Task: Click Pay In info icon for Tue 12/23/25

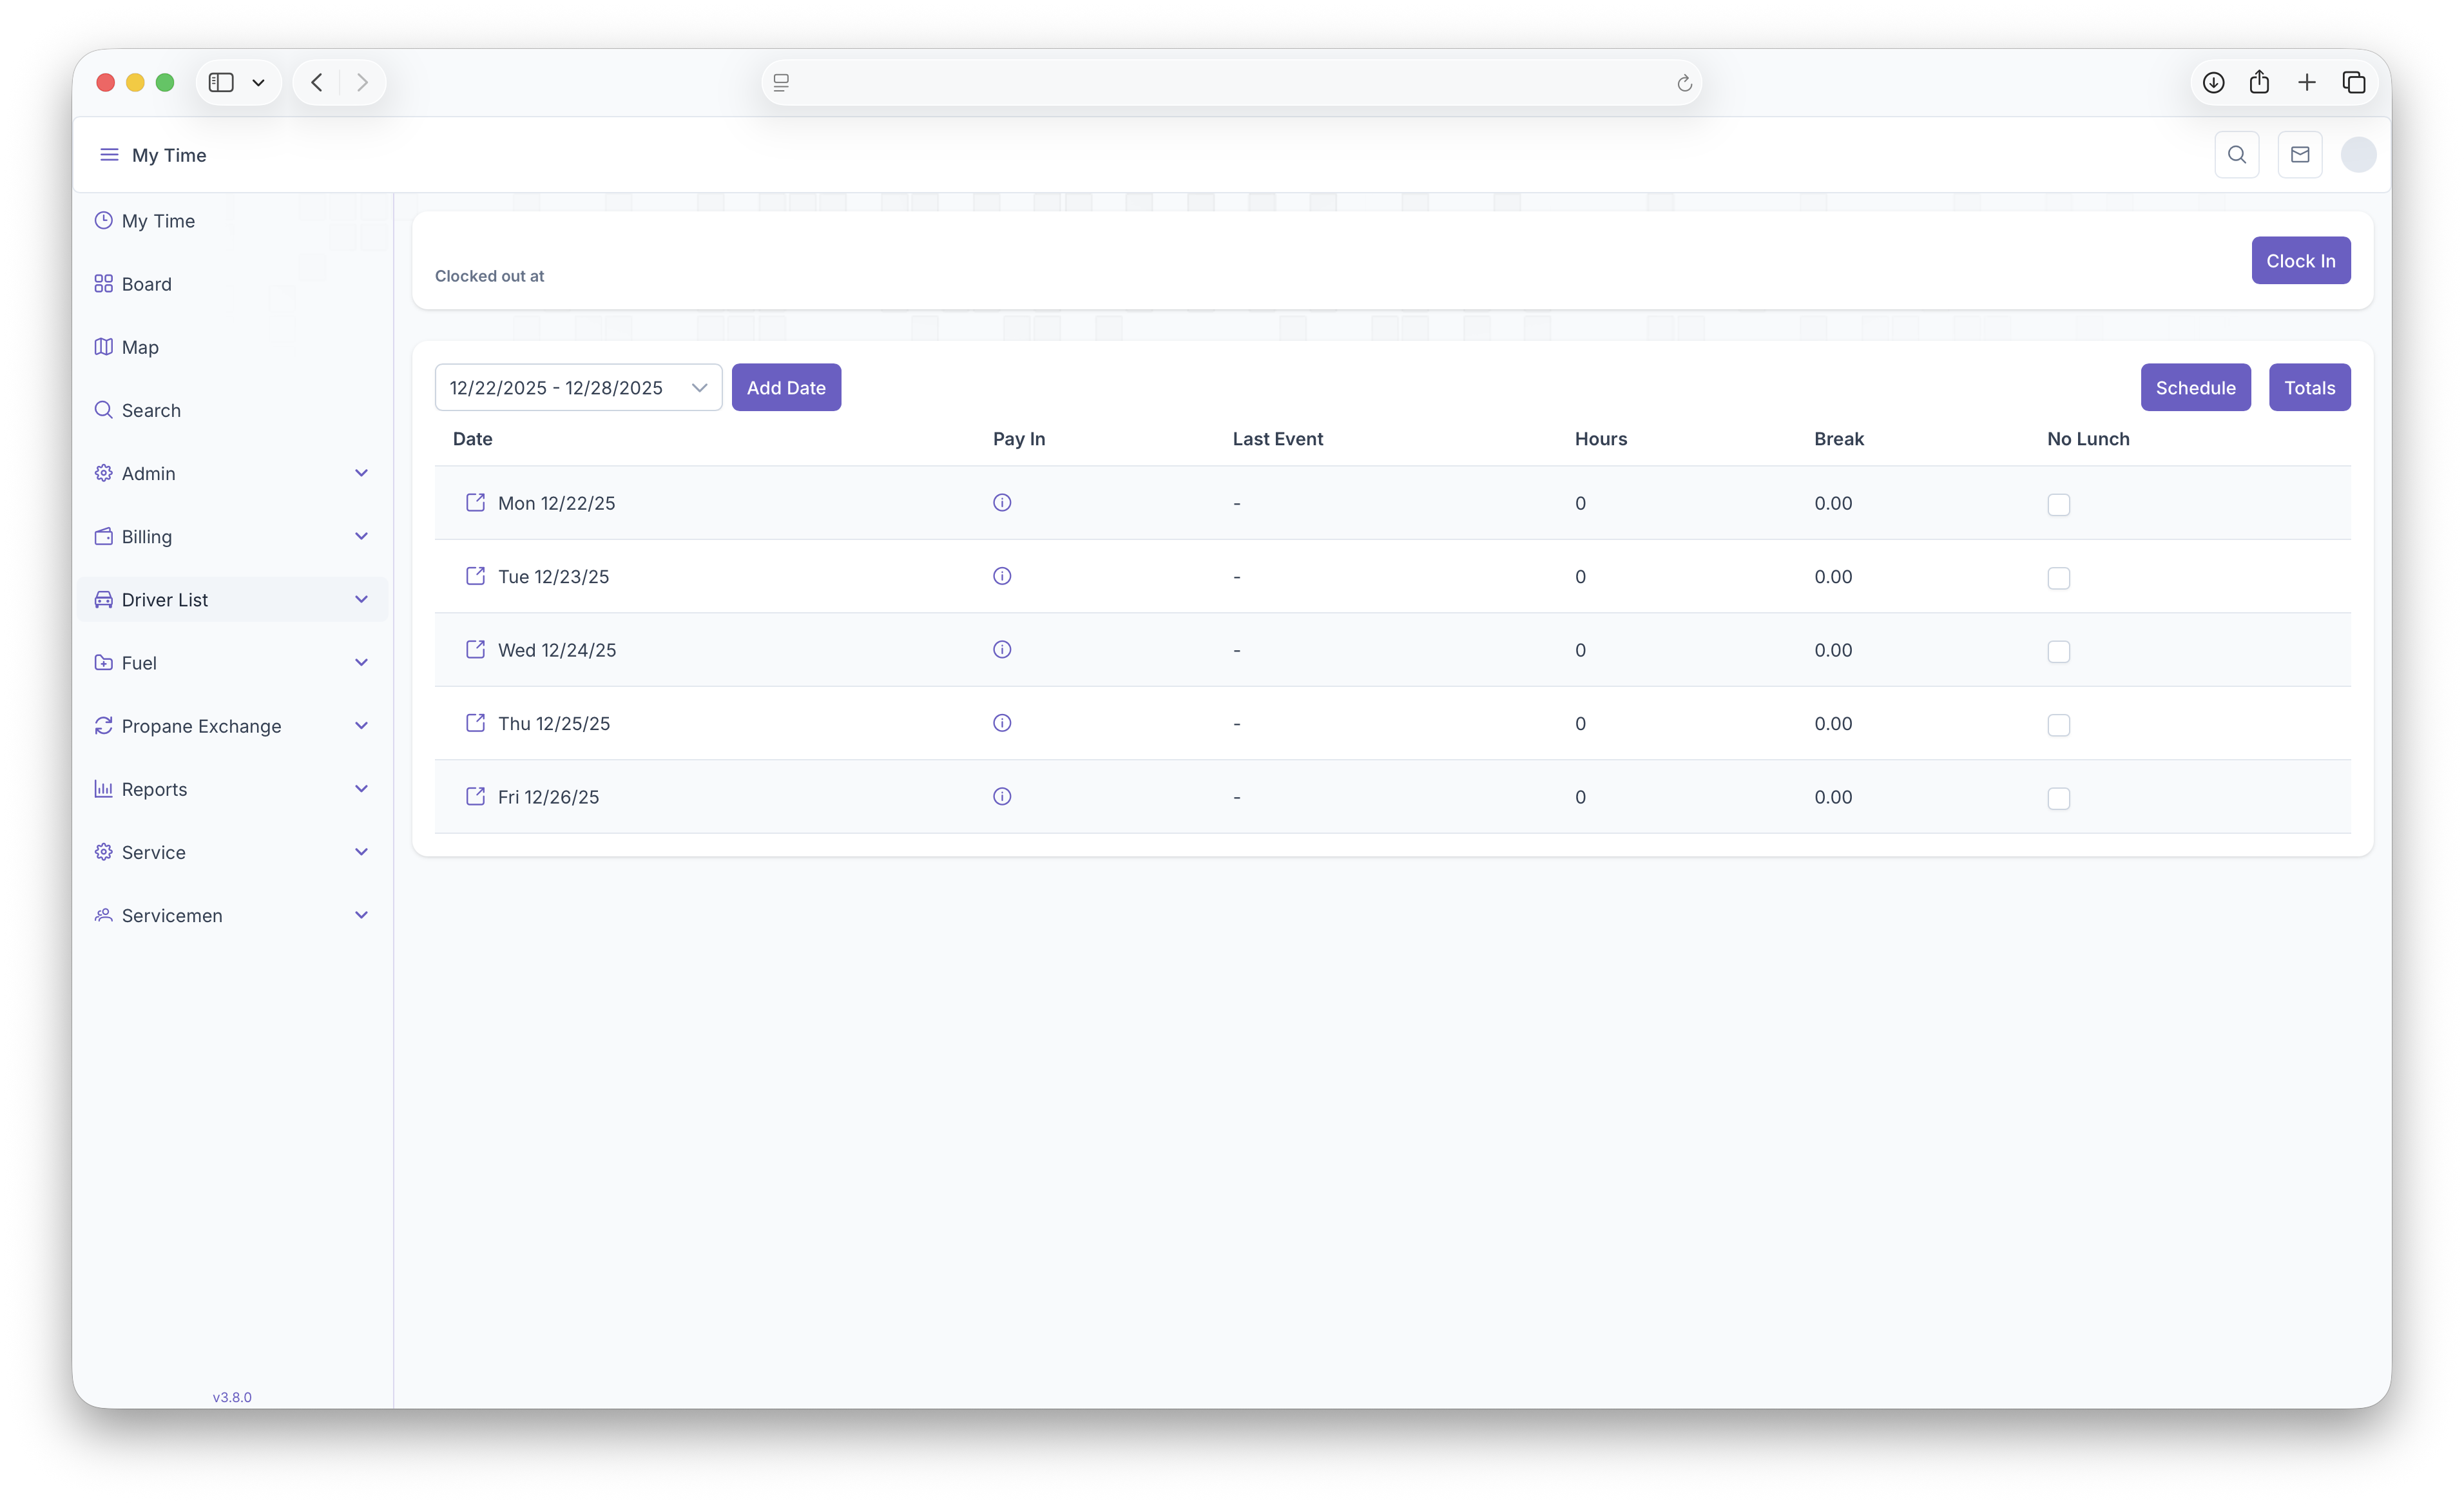Action: (1001, 576)
